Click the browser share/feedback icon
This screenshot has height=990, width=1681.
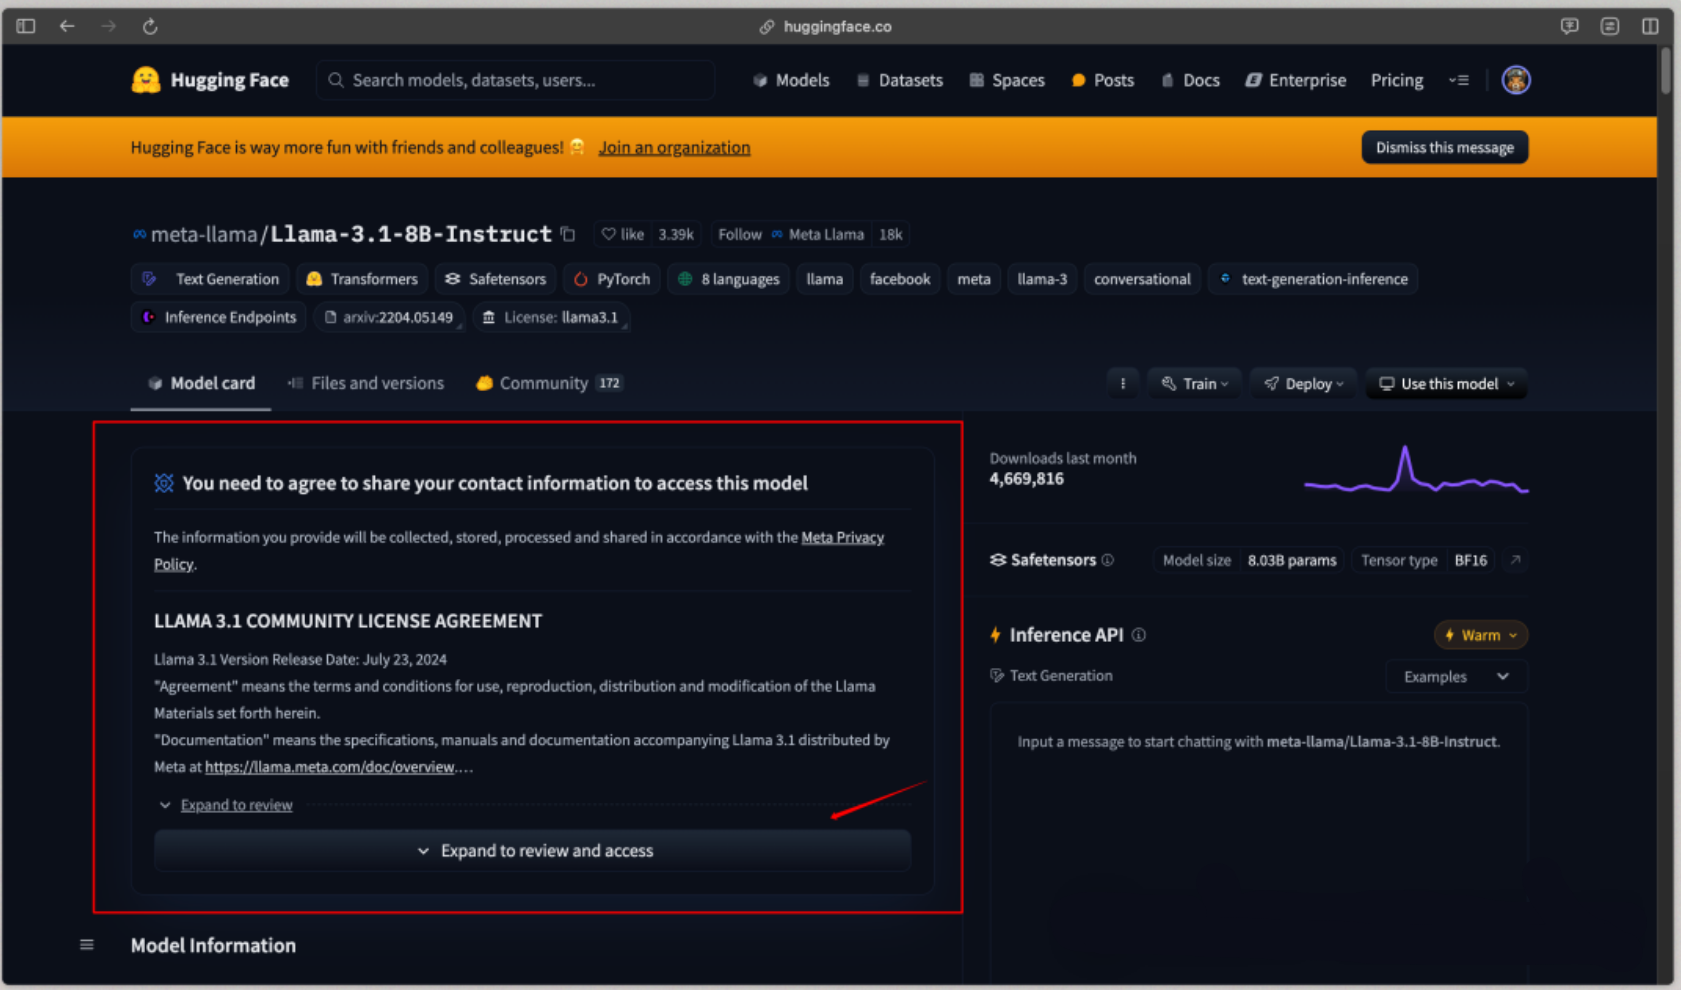[1569, 26]
